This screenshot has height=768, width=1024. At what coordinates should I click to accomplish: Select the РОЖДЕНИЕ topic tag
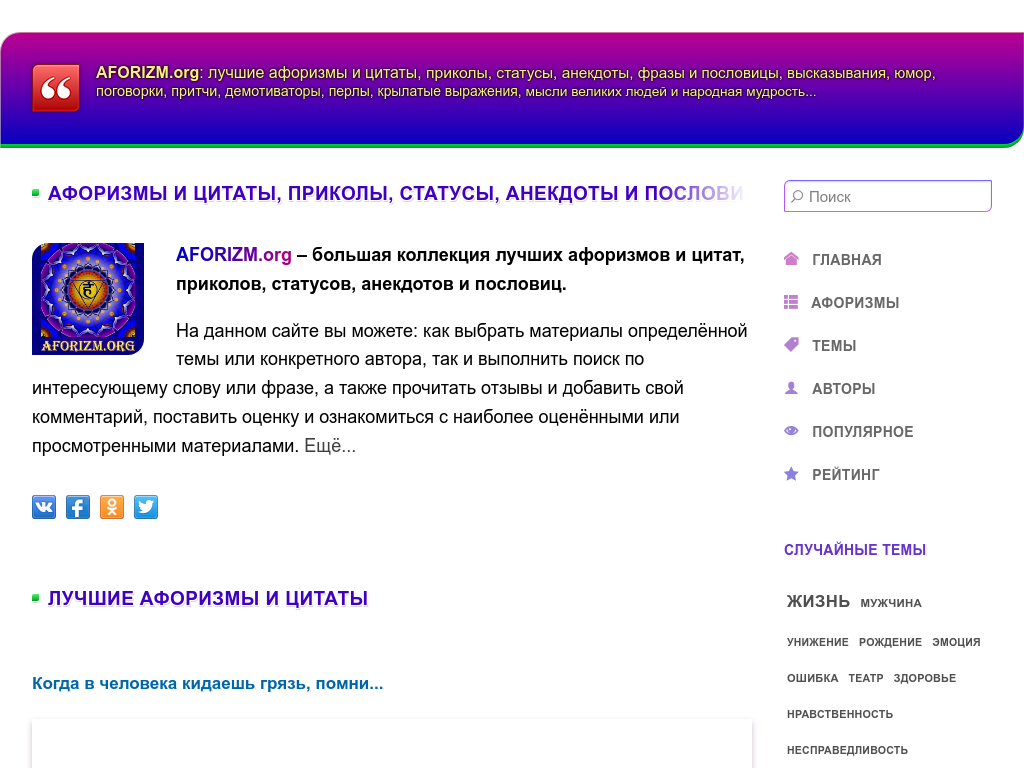pos(890,643)
